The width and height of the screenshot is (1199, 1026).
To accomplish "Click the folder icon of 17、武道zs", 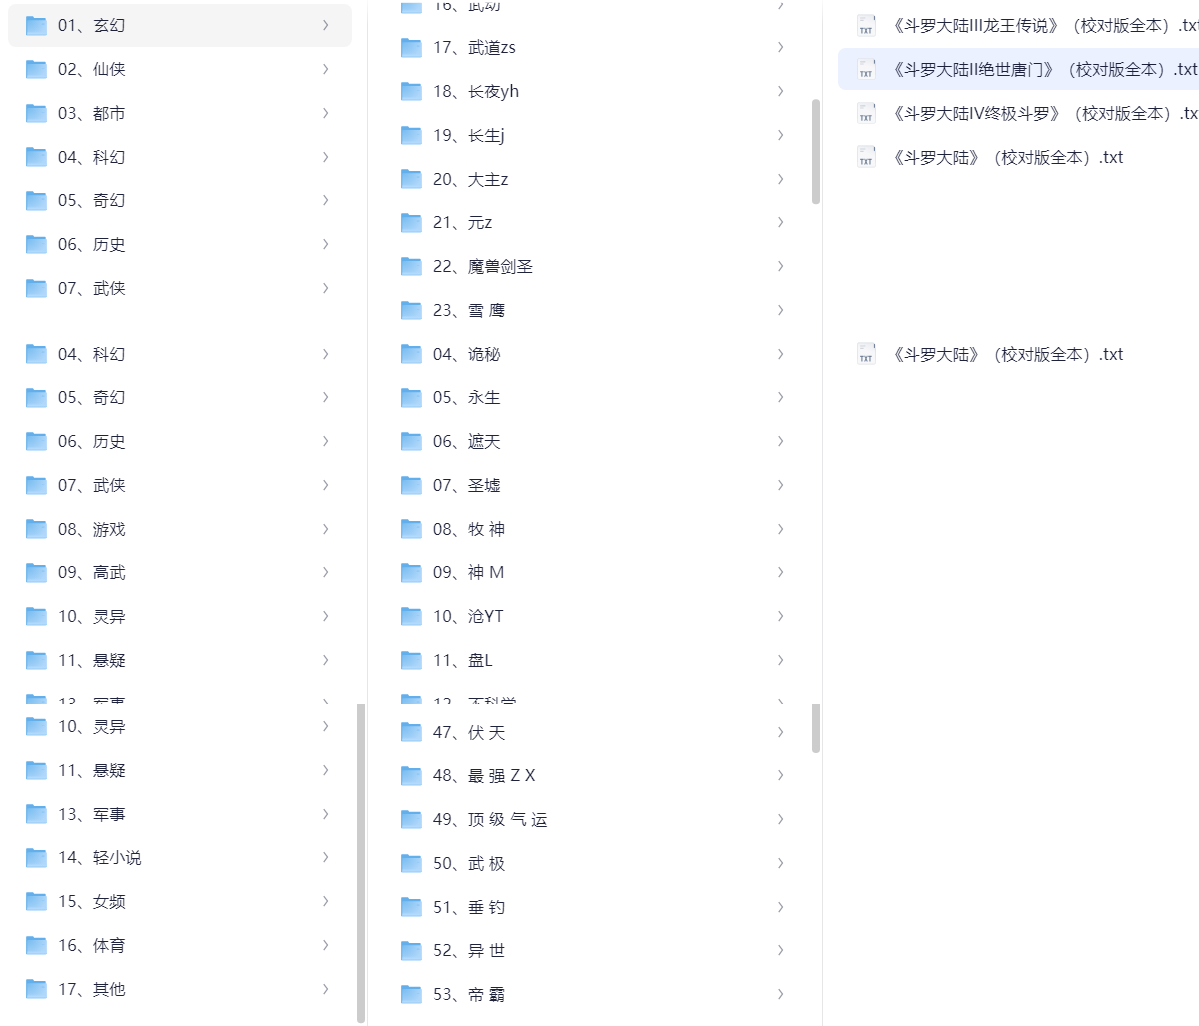I will pos(411,48).
